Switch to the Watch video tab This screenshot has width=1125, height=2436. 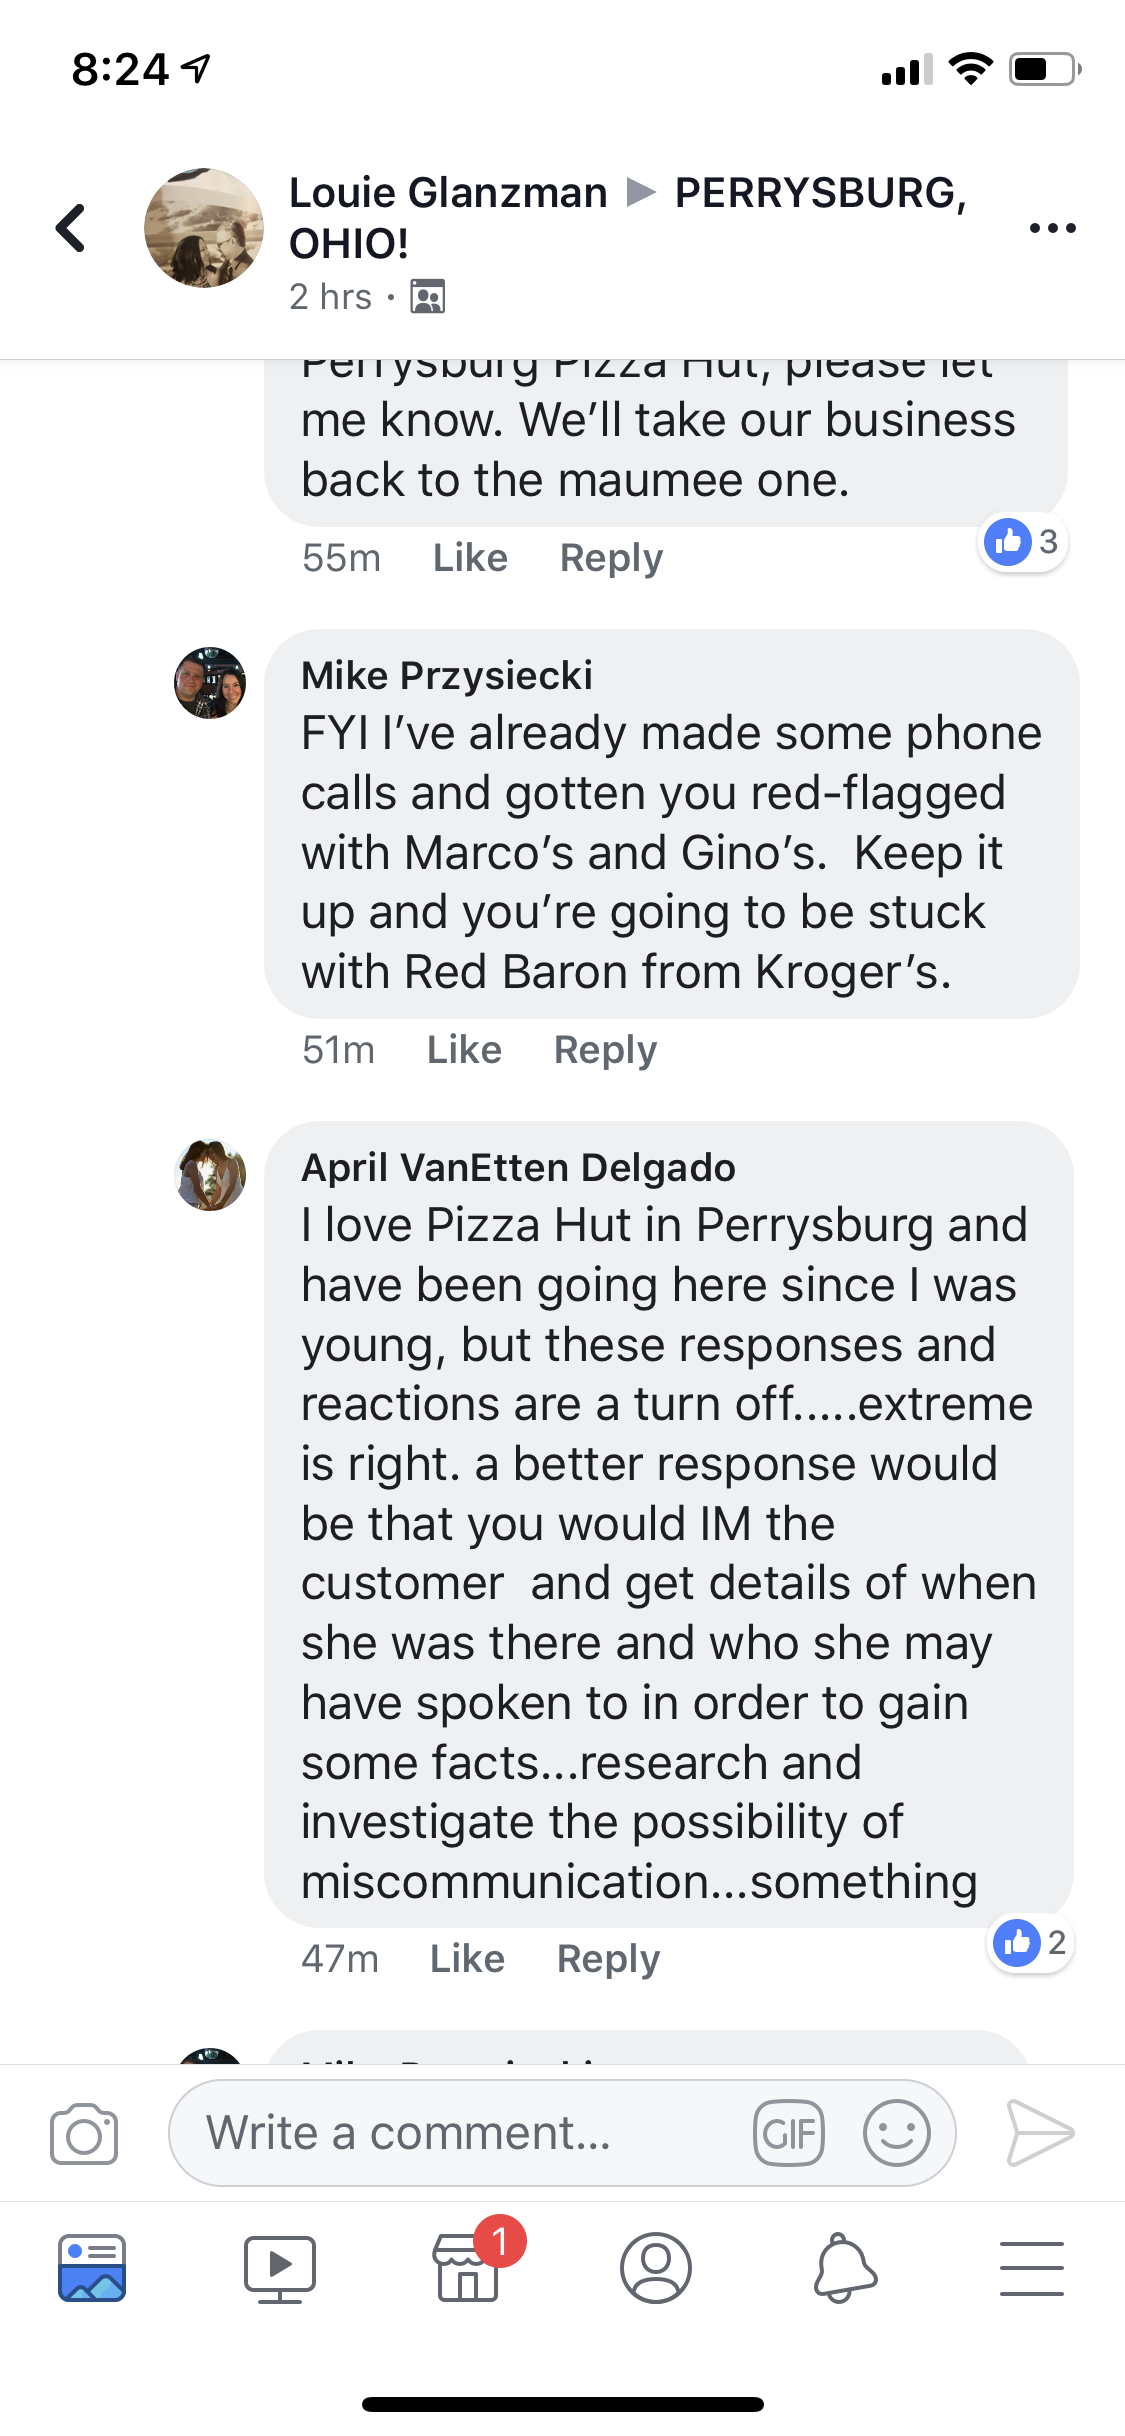click(280, 2268)
